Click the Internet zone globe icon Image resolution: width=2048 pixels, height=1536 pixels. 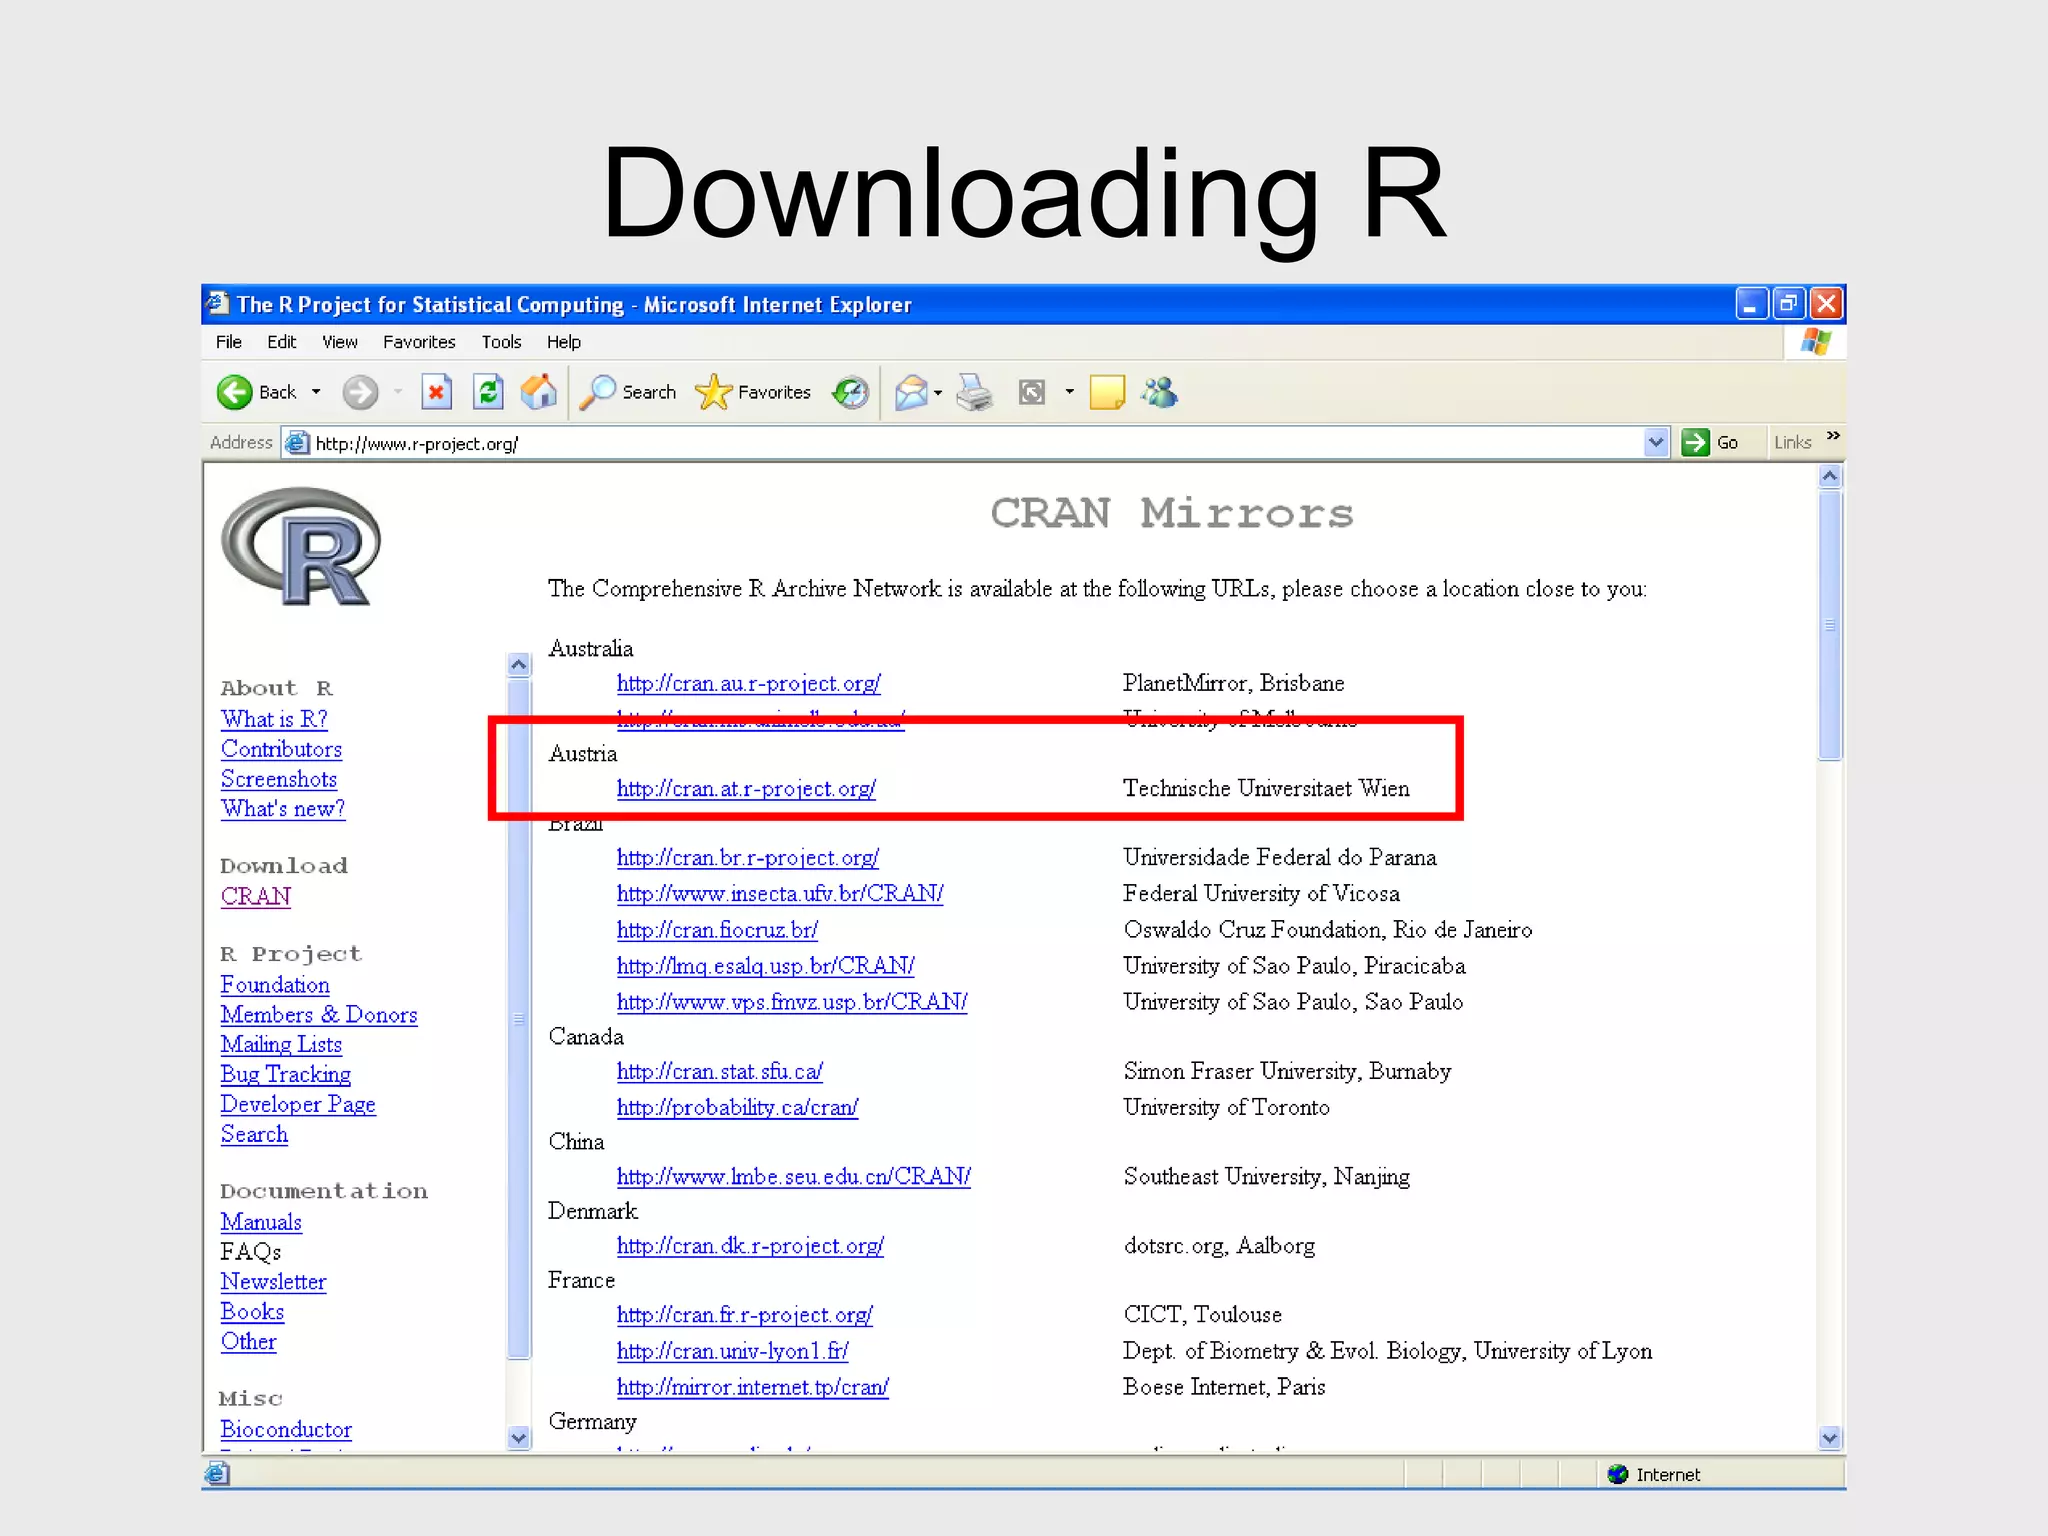1618,1474
